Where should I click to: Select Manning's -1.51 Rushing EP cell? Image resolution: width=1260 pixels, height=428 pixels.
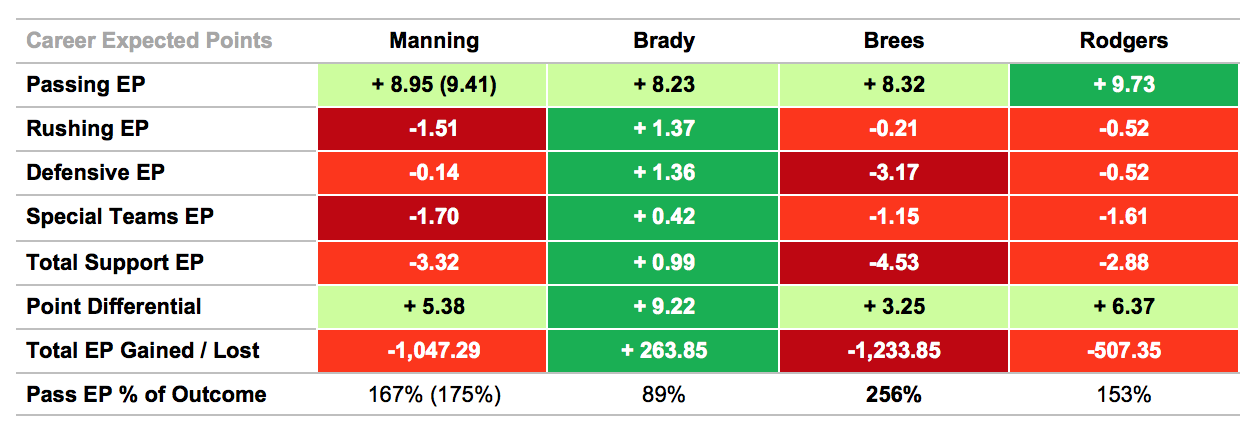click(434, 129)
